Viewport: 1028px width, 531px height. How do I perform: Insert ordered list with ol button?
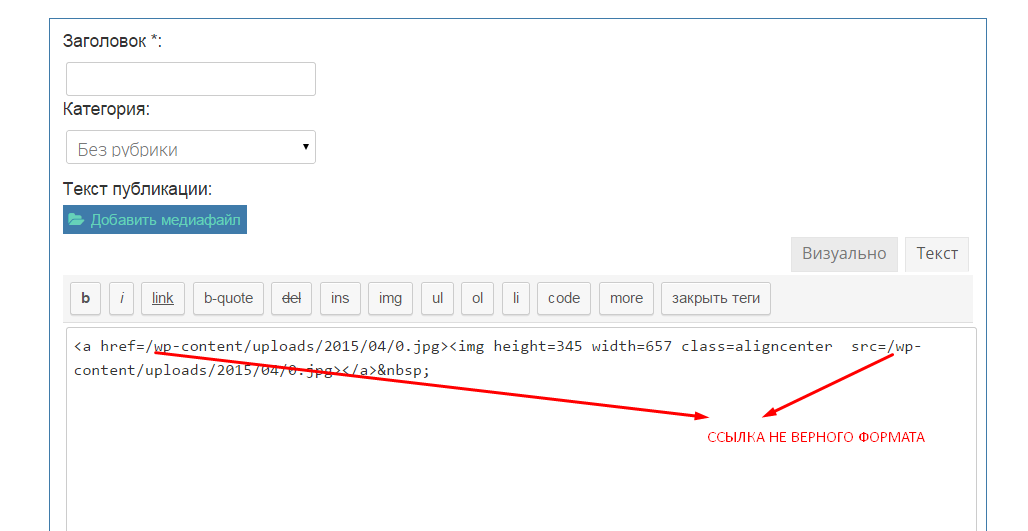(477, 298)
